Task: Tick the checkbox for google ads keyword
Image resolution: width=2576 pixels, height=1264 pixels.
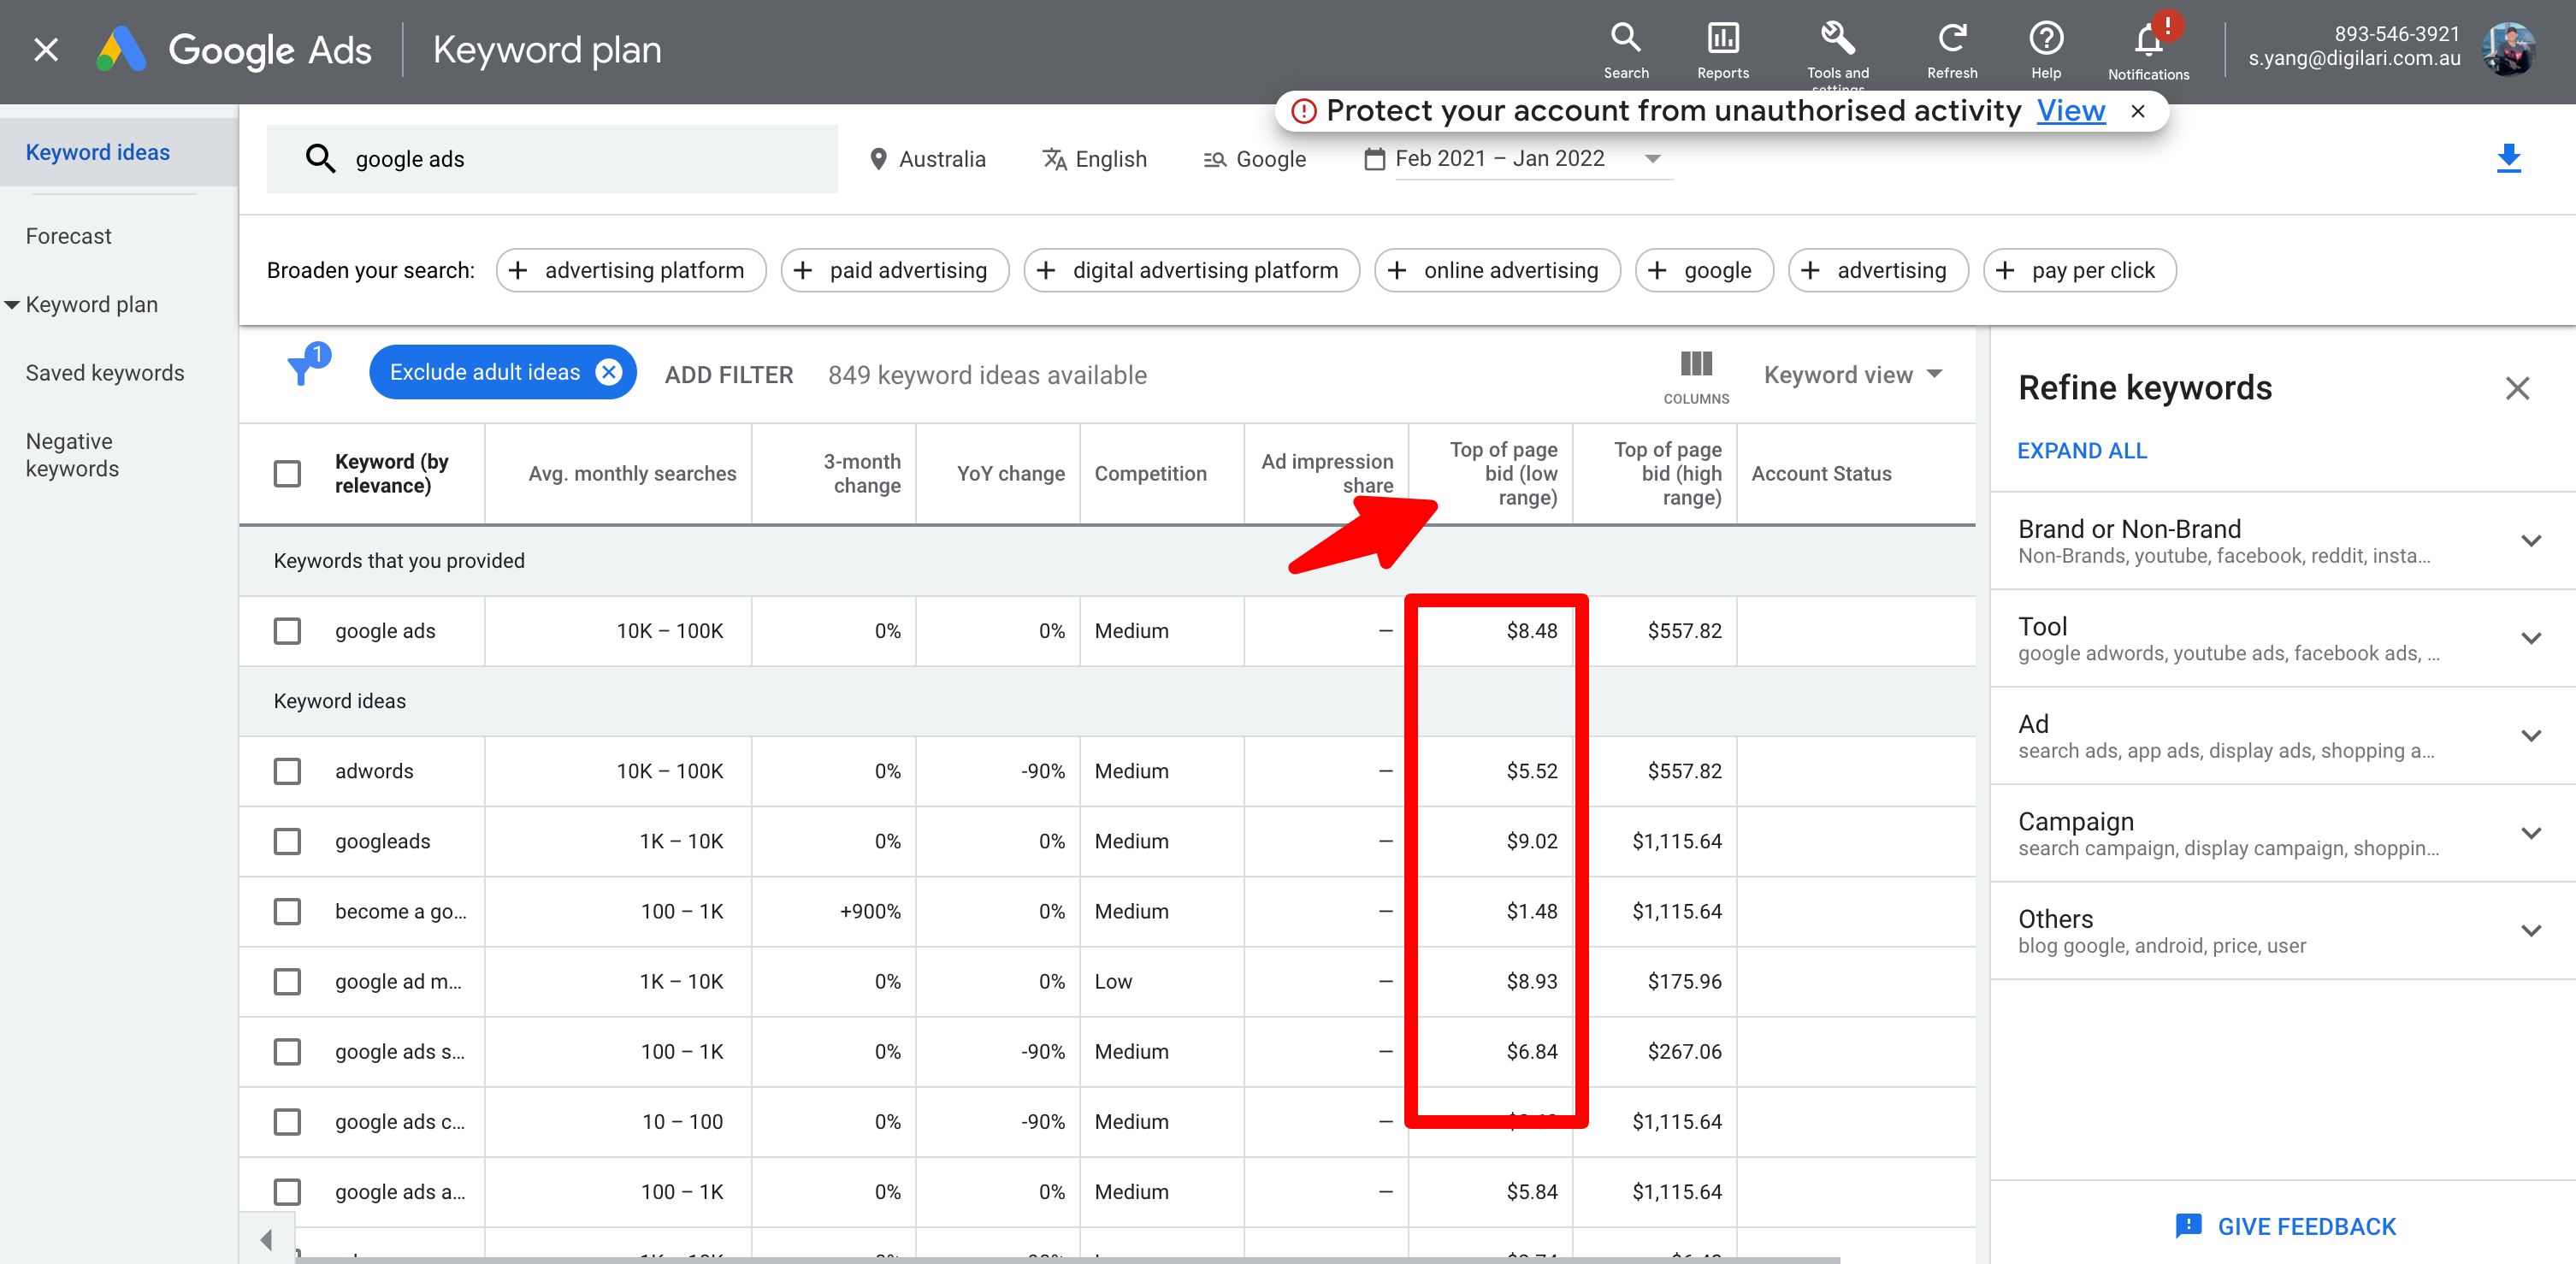Action: 287,631
